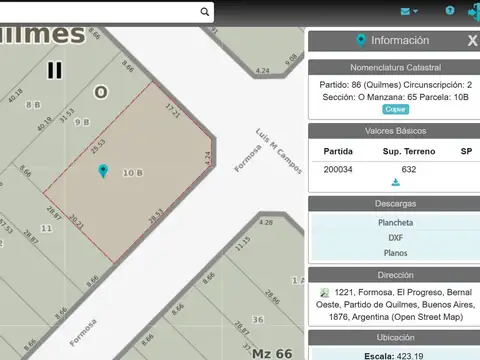Open the mail envelope dropdown
This screenshot has width=480, height=360.
click(409, 12)
